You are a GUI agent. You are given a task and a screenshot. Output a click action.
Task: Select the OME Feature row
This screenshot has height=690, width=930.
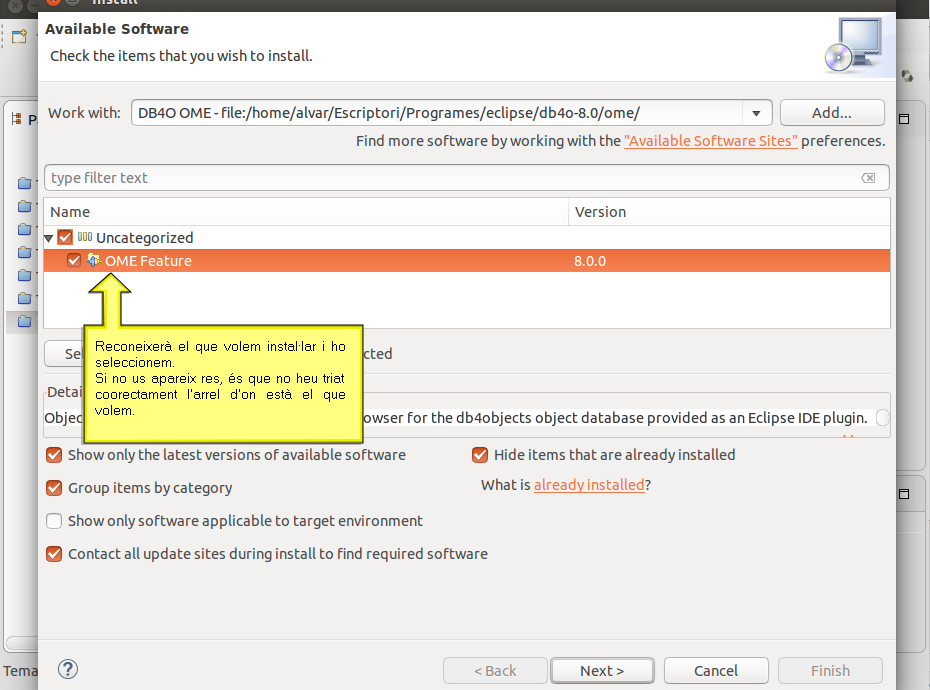(467, 260)
